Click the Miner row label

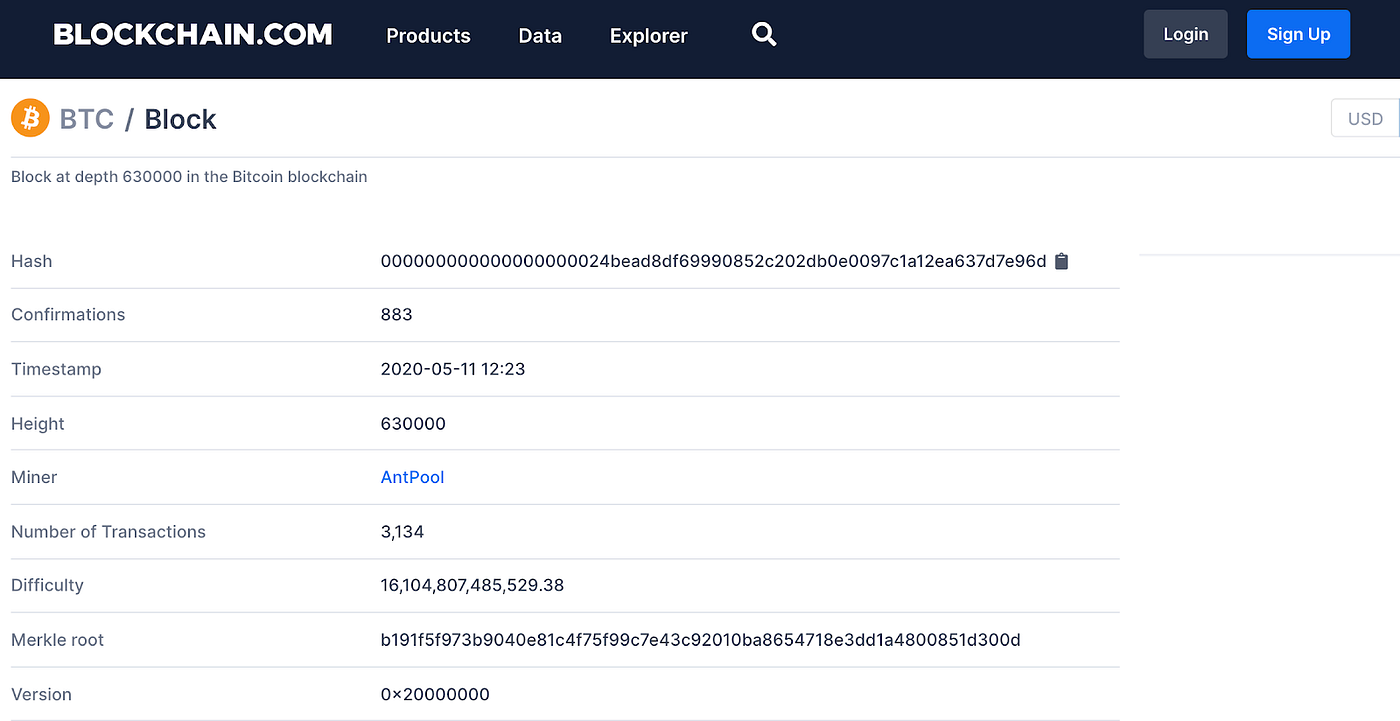click(34, 477)
